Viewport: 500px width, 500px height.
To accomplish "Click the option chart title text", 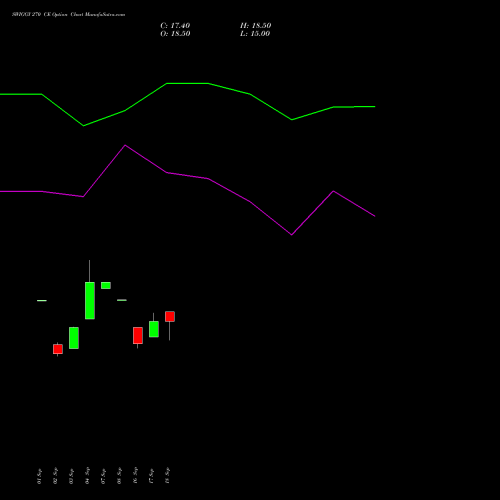I will 68,15.
